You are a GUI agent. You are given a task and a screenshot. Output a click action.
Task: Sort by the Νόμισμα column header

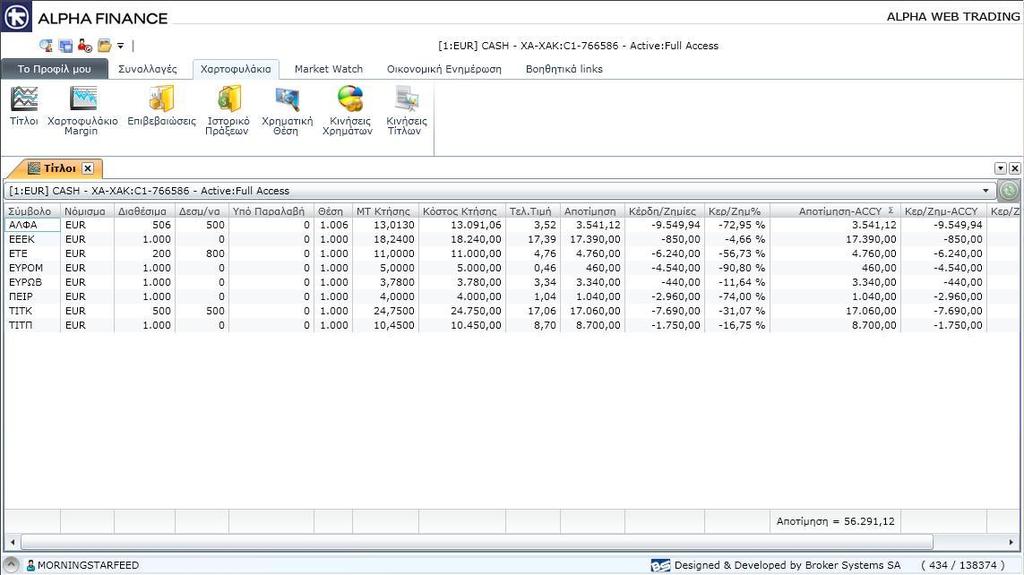click(87, 211)
